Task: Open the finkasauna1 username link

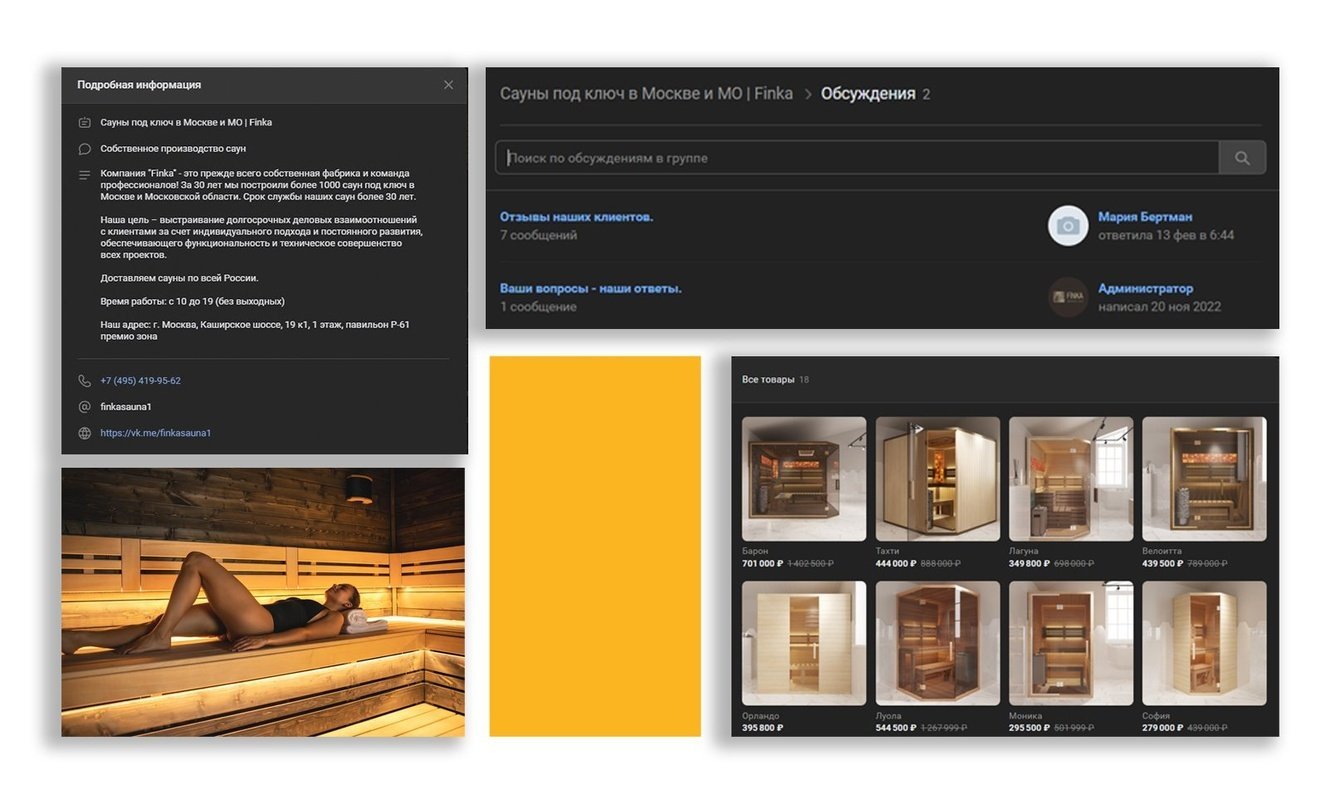Action: [126, 407]
